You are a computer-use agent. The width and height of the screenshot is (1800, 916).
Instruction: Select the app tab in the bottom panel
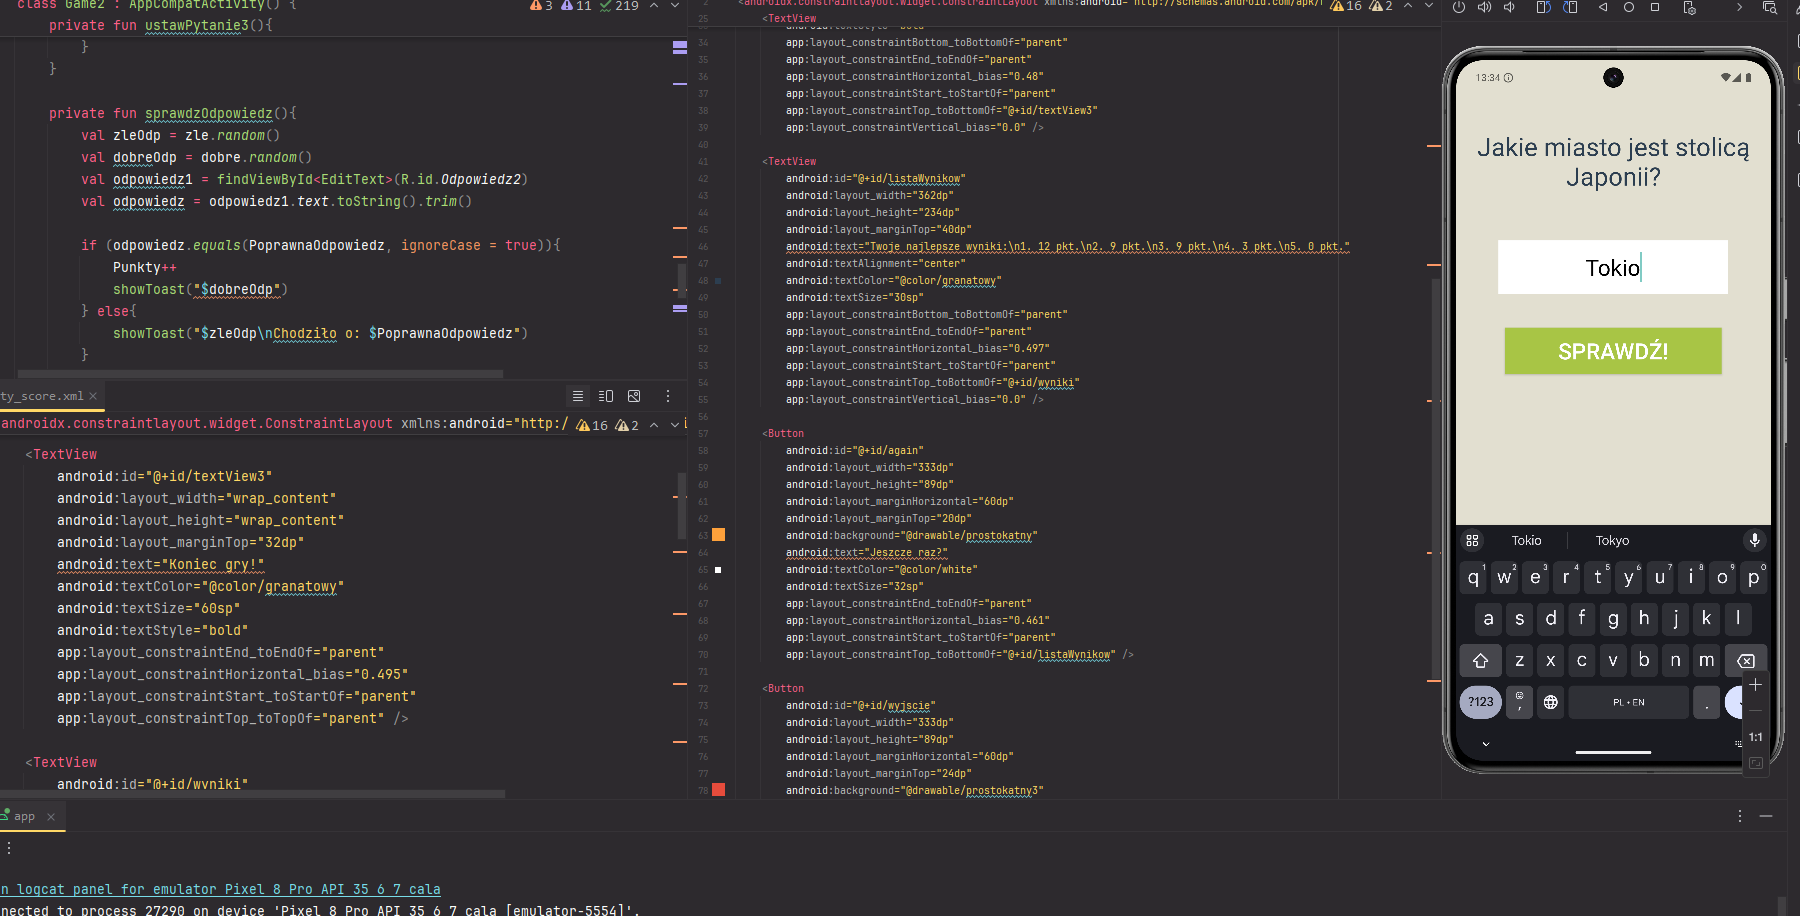coord(24,816)
